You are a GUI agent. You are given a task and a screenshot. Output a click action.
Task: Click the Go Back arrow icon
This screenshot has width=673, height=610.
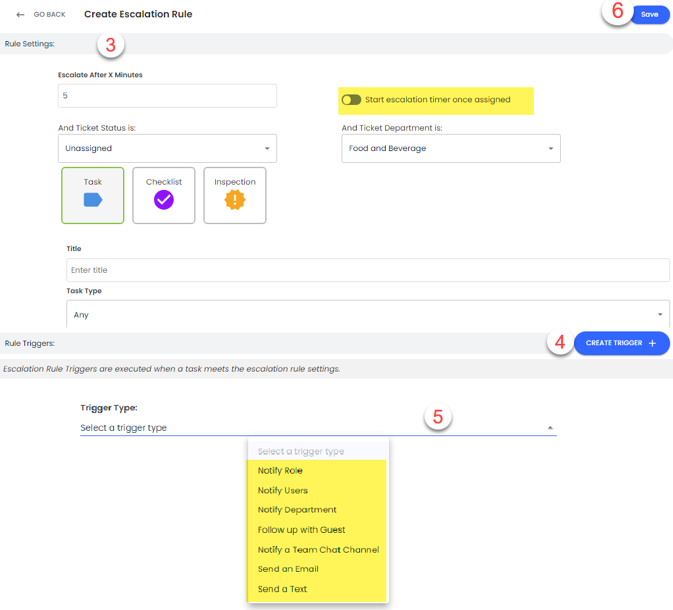(20, 15)
